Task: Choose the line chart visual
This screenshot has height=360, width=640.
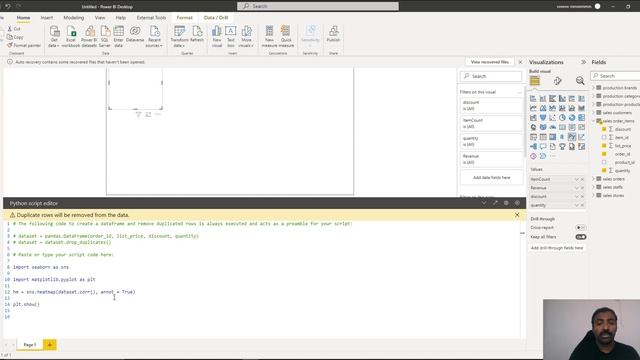Action: click(x=533, y=108)
